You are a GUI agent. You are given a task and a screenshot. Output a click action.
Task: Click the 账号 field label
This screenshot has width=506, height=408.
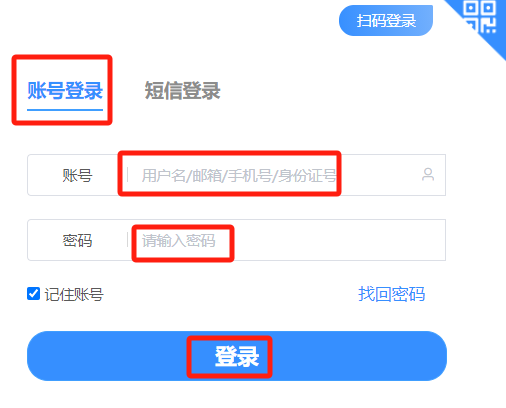77,175
